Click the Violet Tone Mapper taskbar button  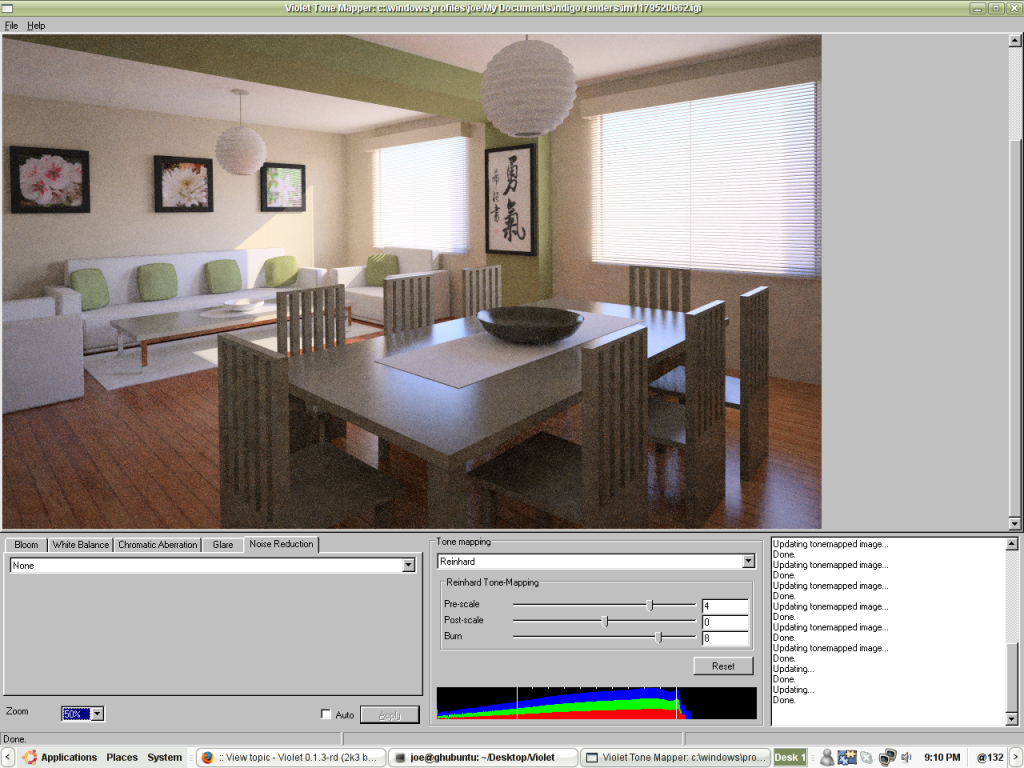pos(675,758)
